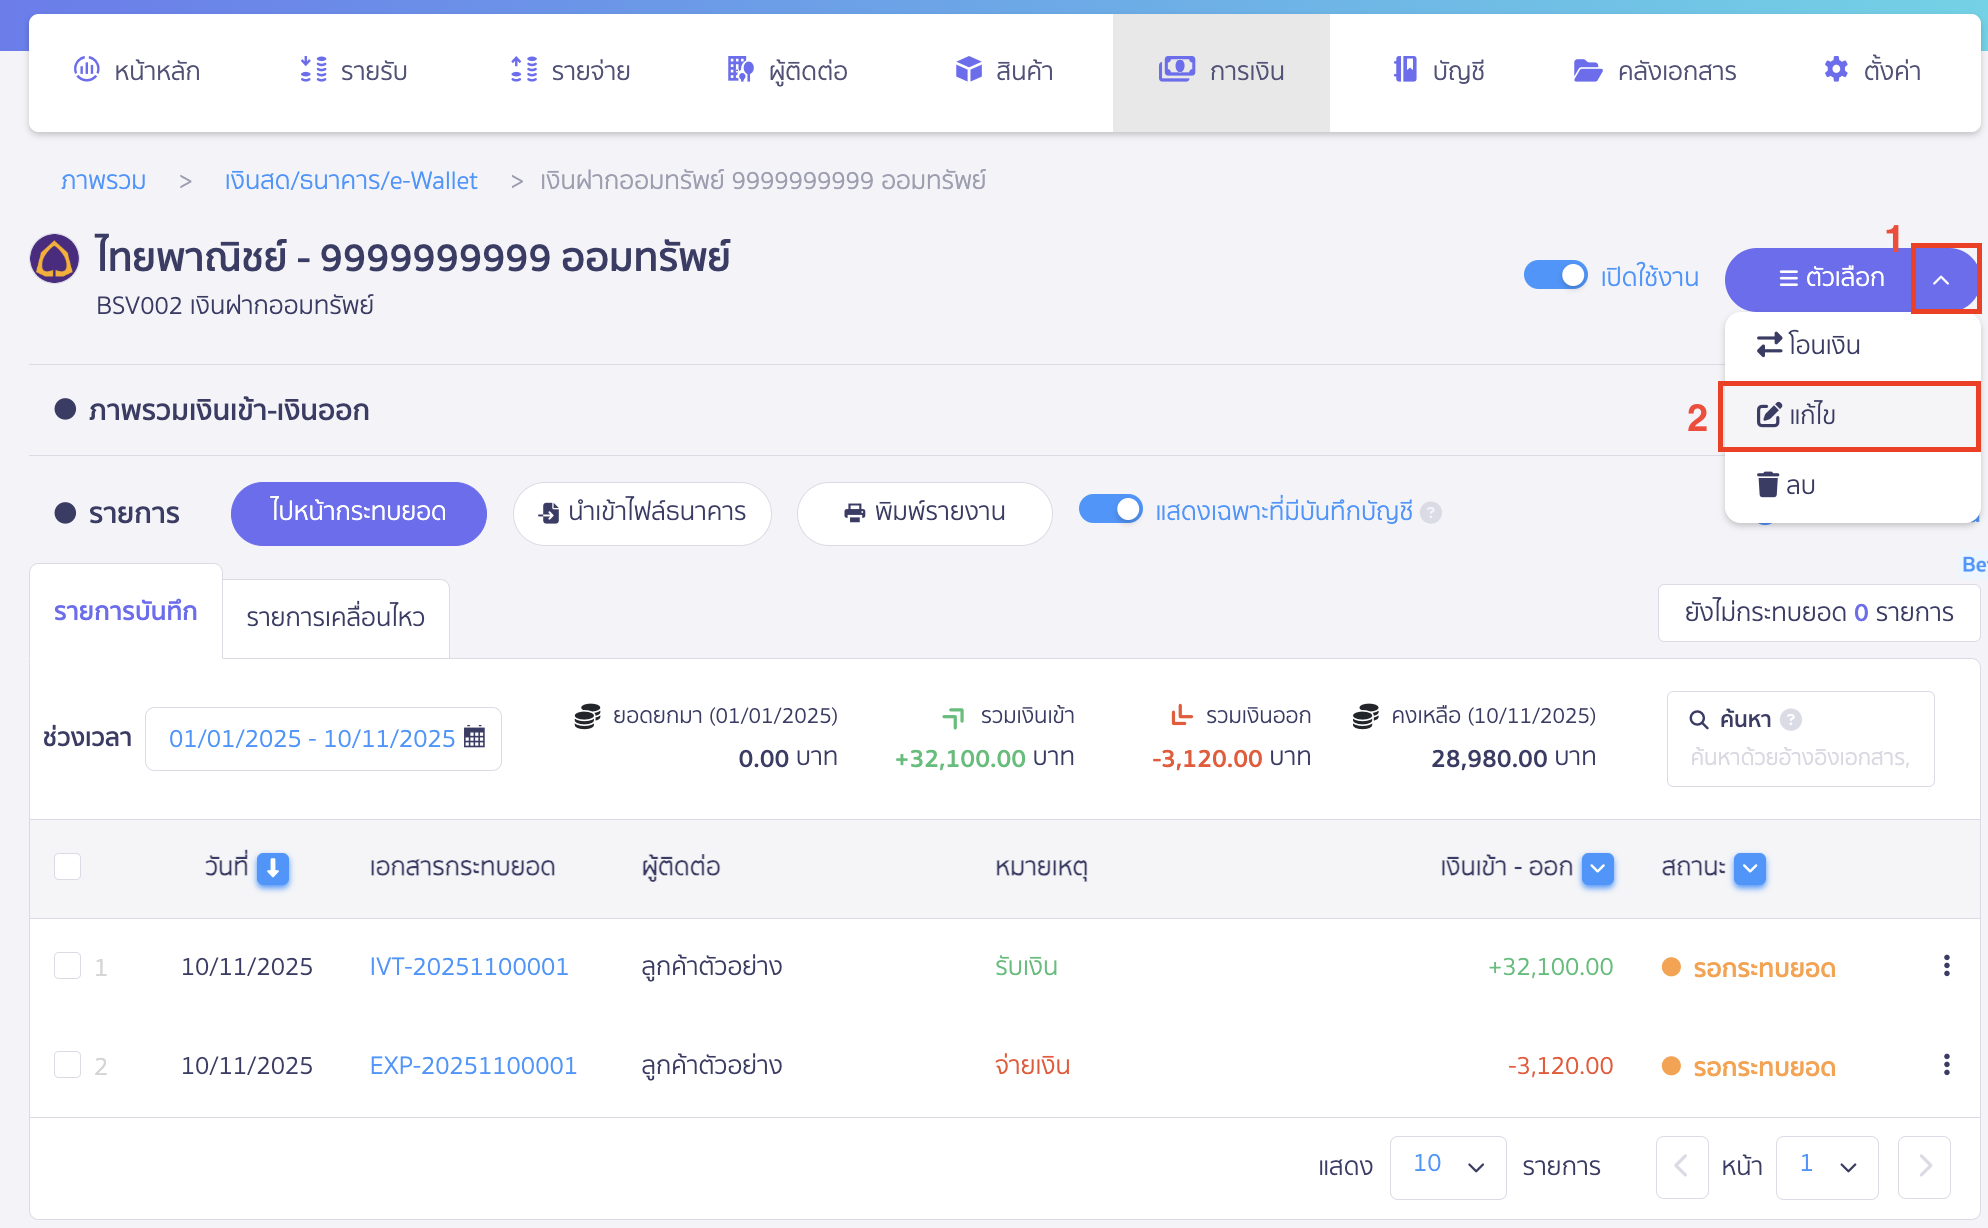Open document link EXP-20251100001

click(x=472, y=1065)
